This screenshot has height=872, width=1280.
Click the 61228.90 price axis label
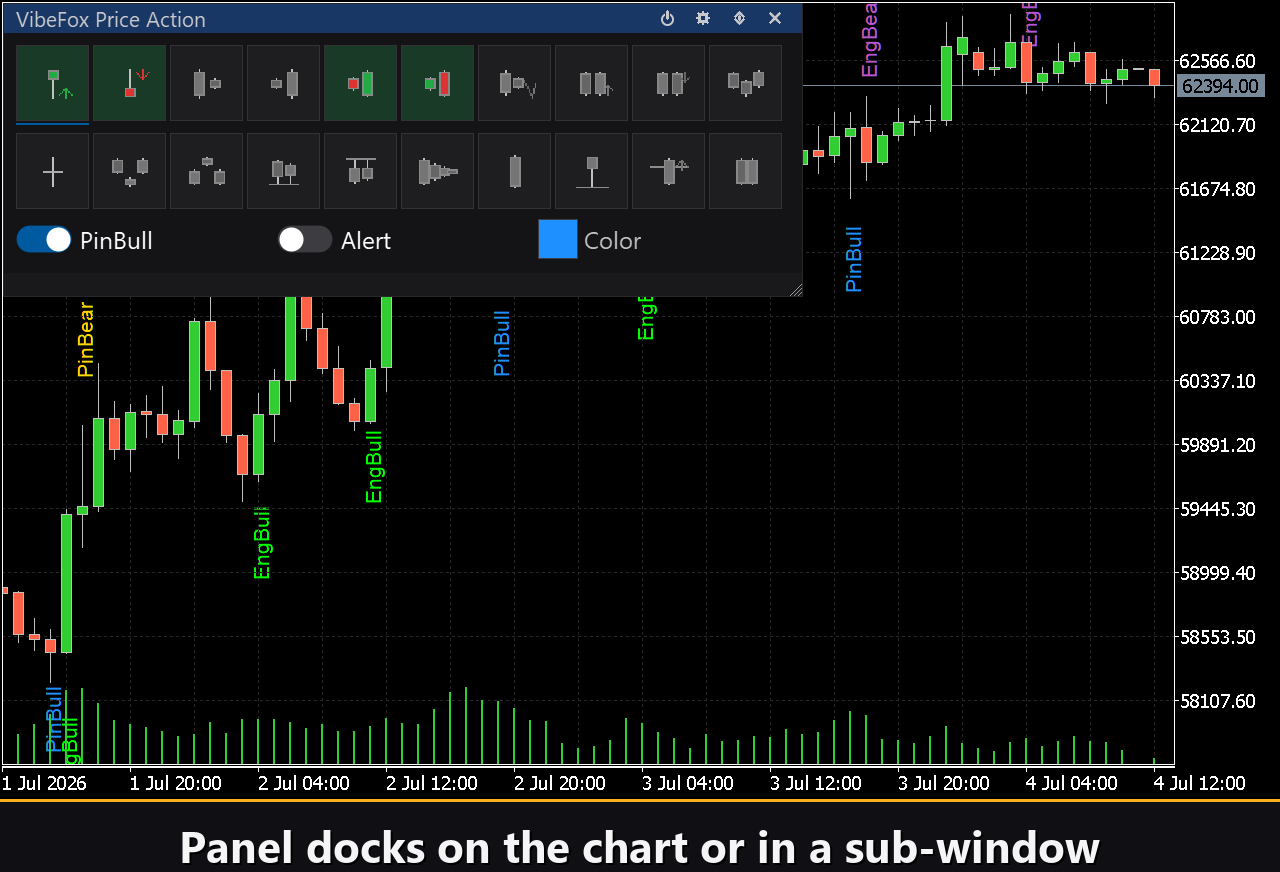click(1218, 253)
